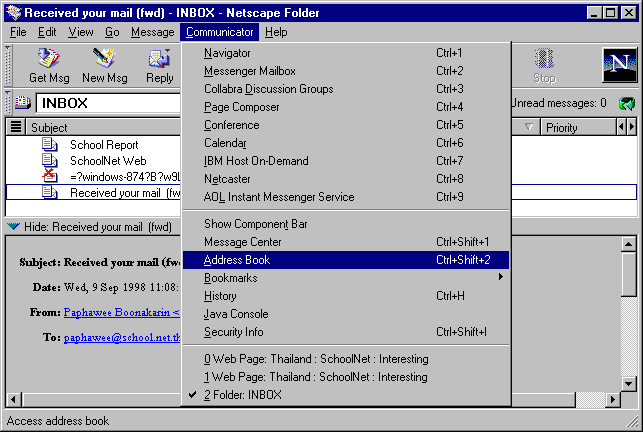The image size is (643, 432).
Task: Select Show Component Bar
Action: (346, 224)
